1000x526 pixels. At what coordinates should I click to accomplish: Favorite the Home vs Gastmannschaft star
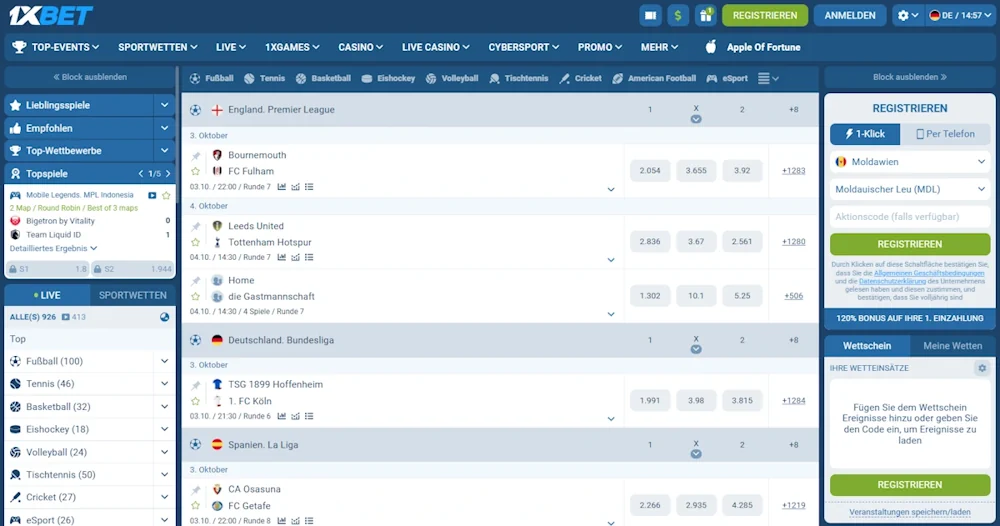pos(196,296)
